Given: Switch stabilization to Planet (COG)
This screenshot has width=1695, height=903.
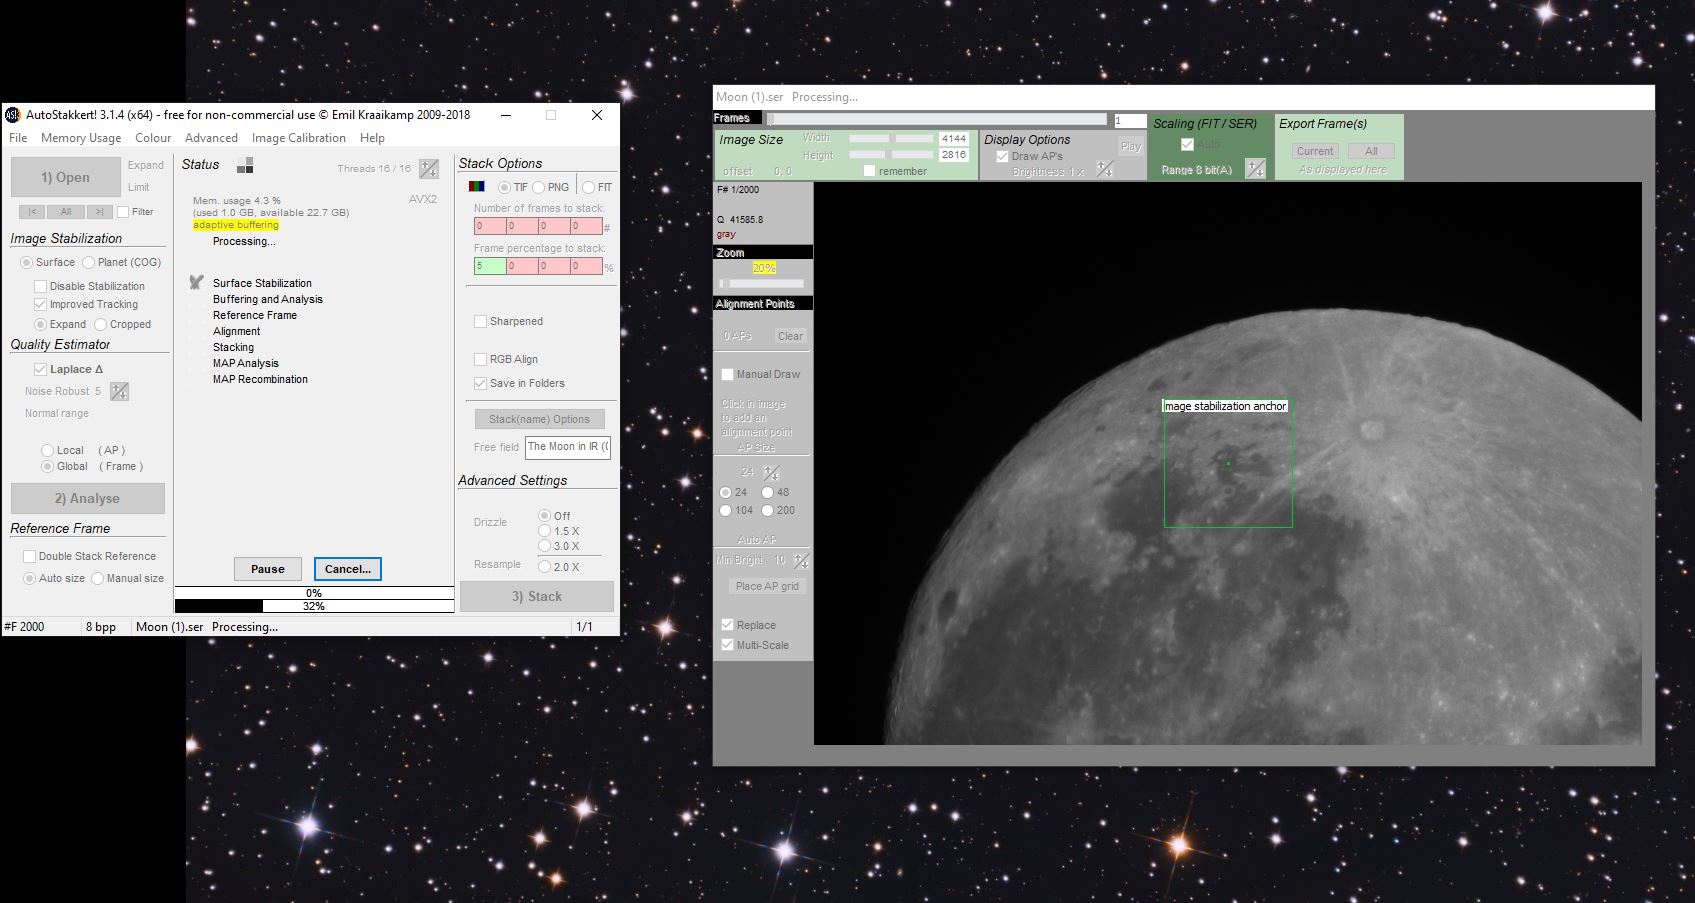Looking at the screenshot, I should (91, 262).
